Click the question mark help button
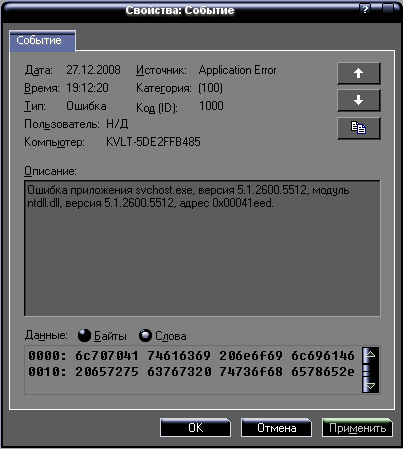Viewport: 403px width, 449px height. pos(365,9)
